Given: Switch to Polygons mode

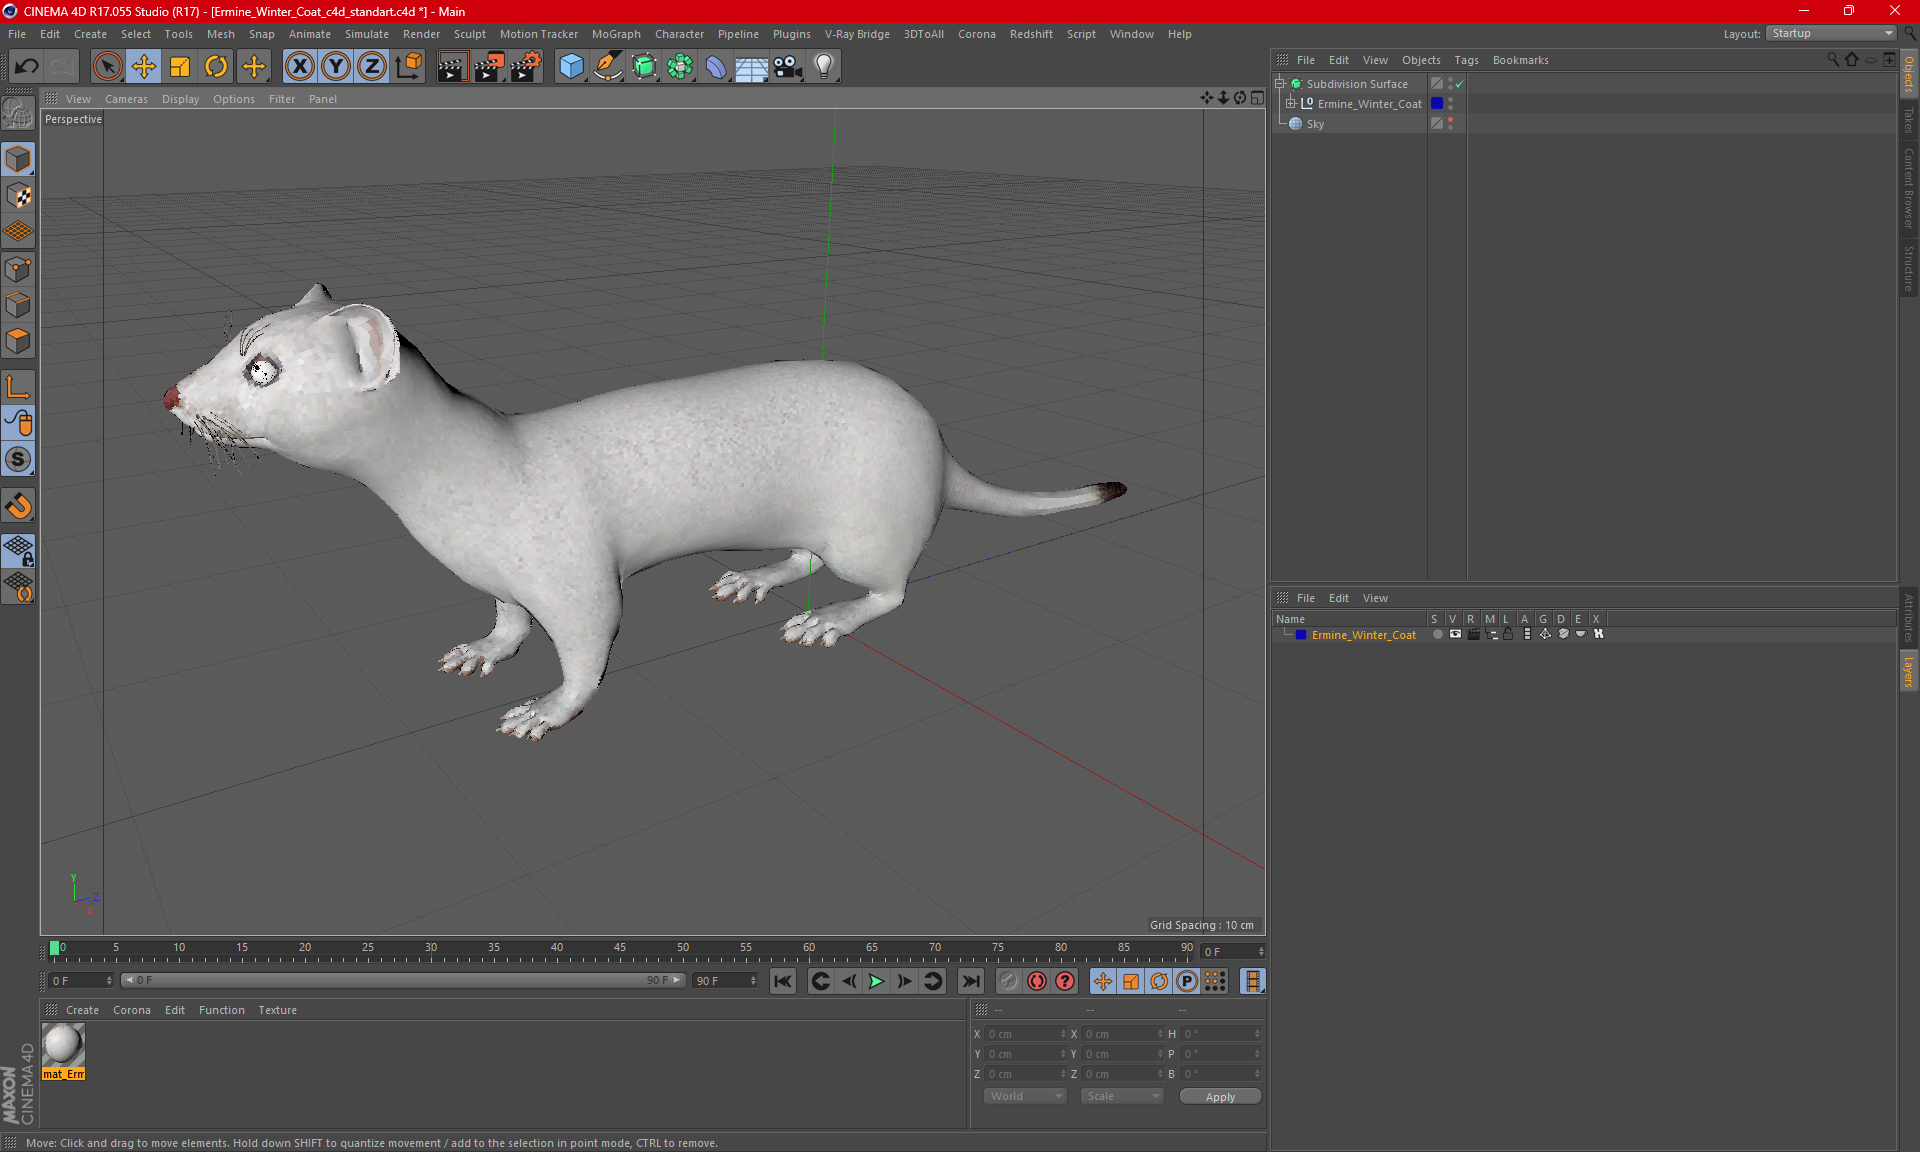Looking at the screenshot, I should (18, 342).
